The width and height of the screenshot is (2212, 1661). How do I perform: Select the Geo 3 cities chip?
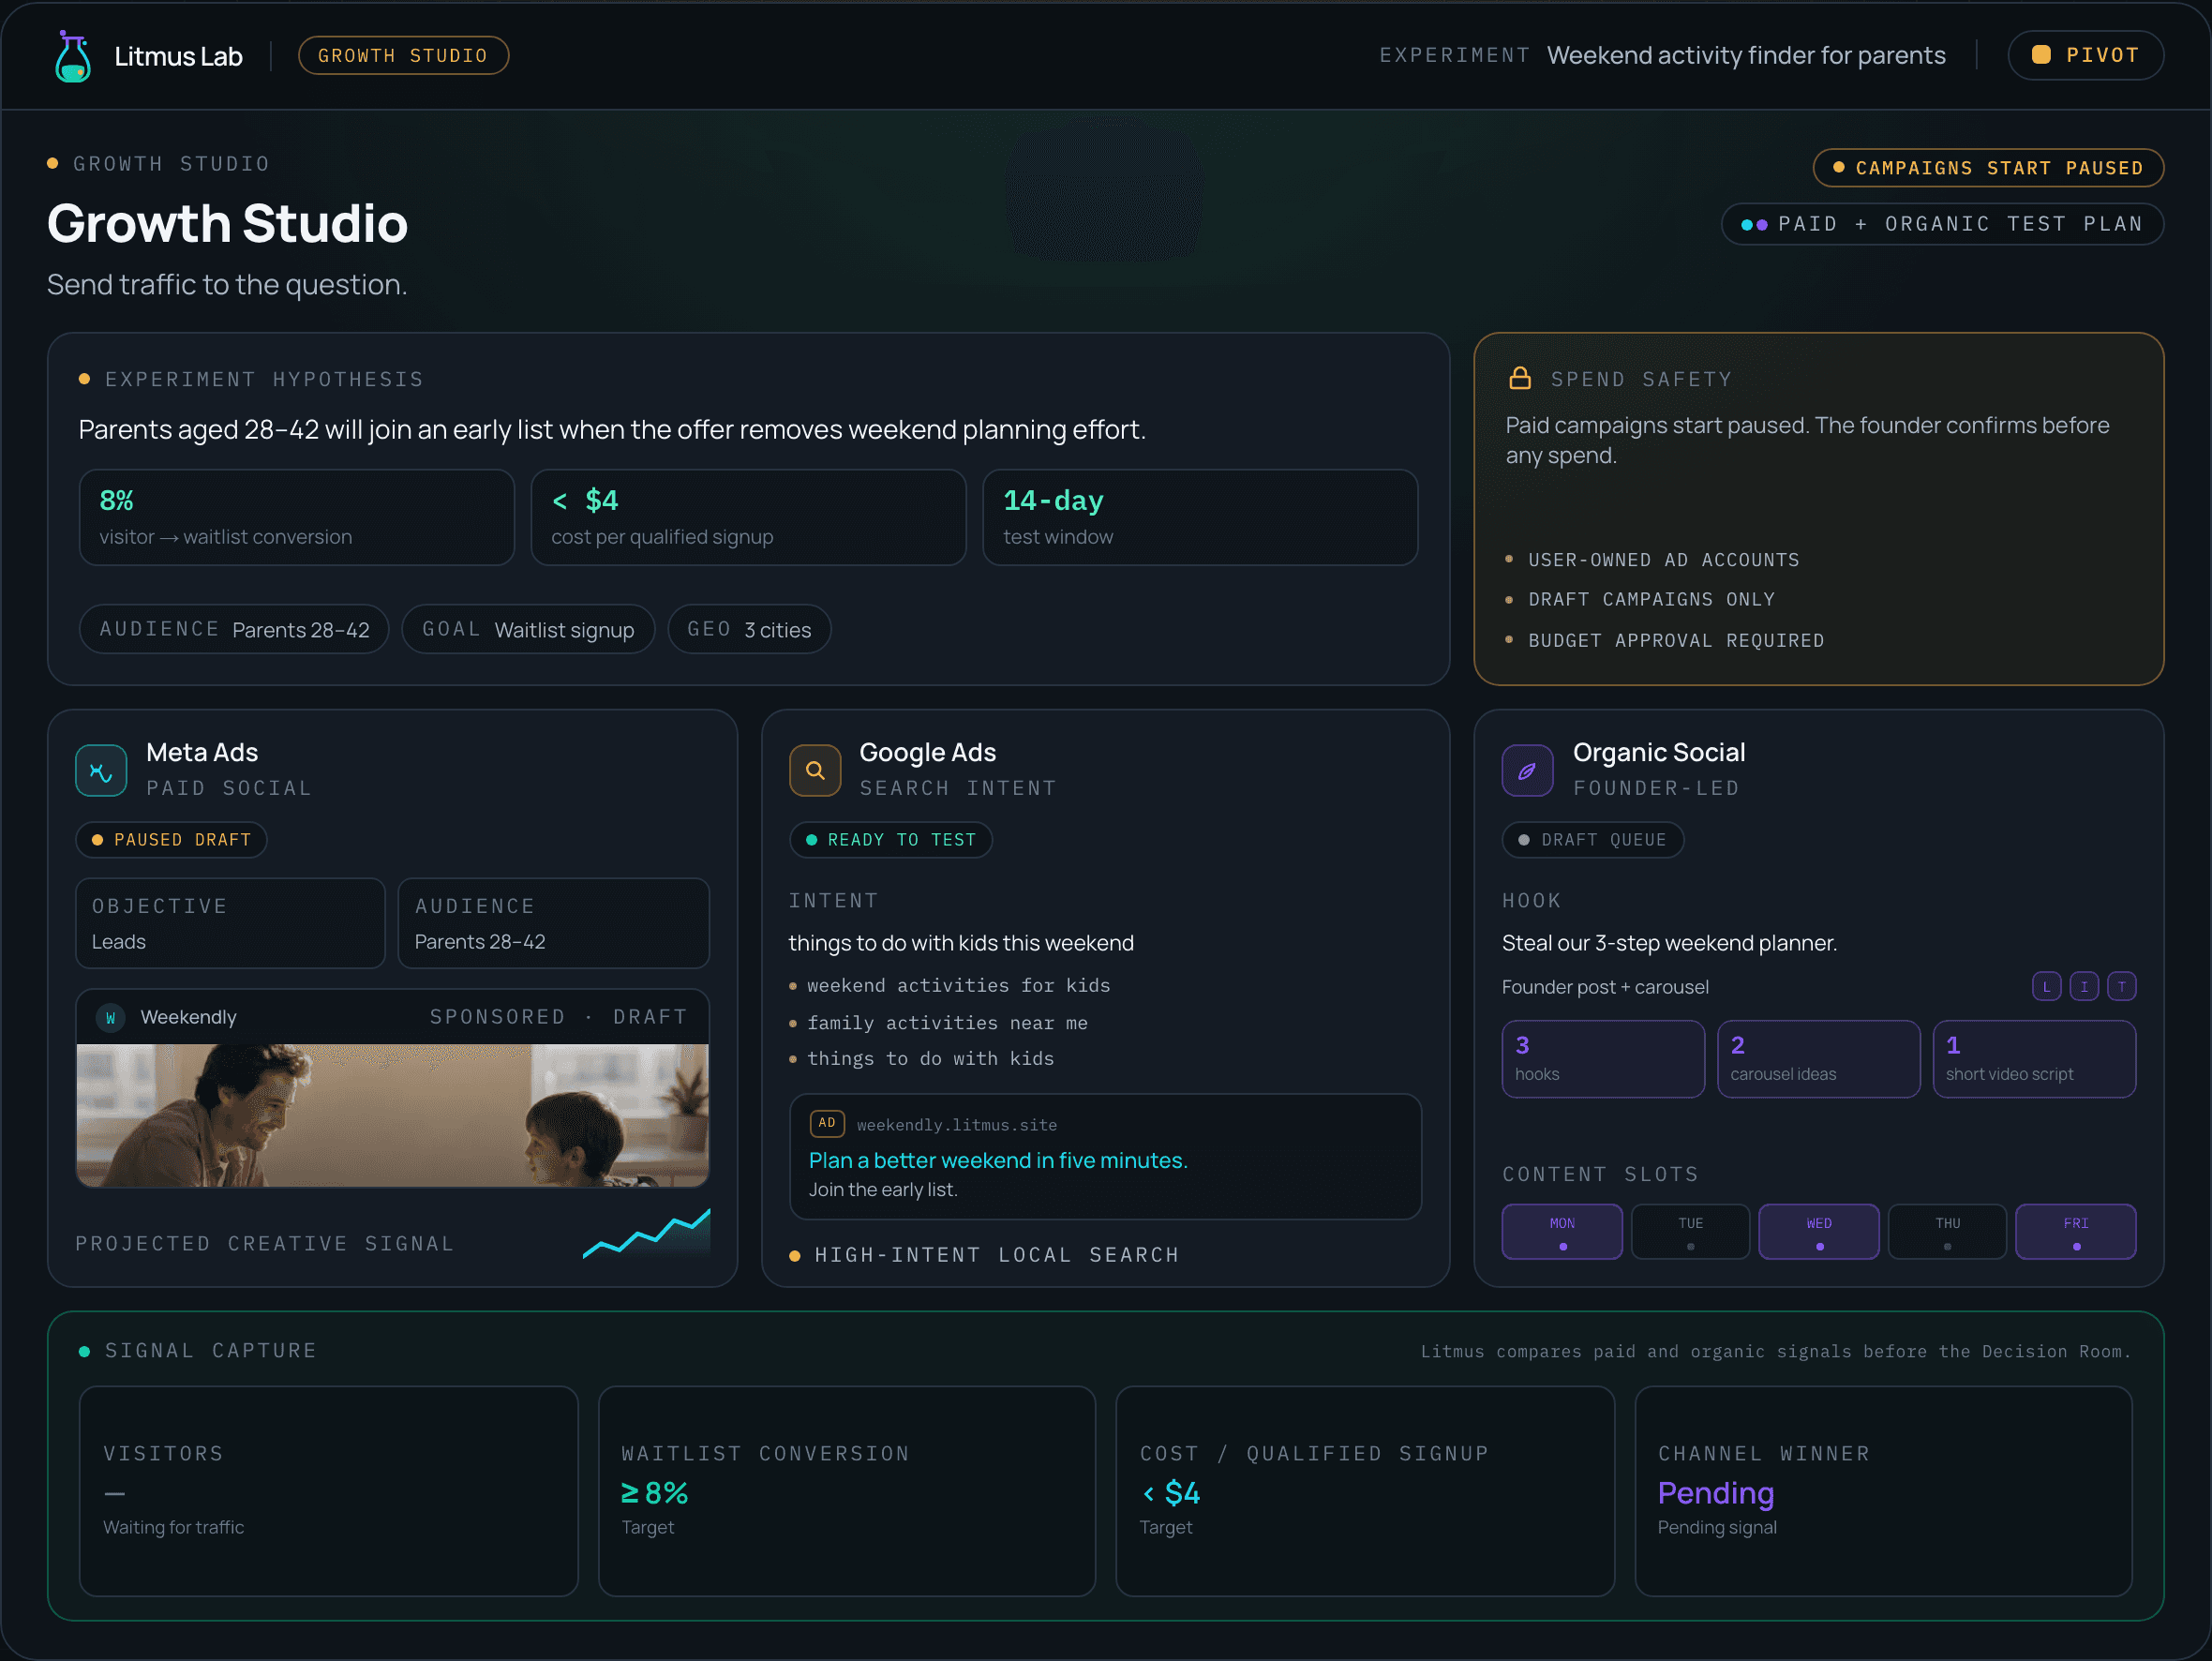[749, 629]
